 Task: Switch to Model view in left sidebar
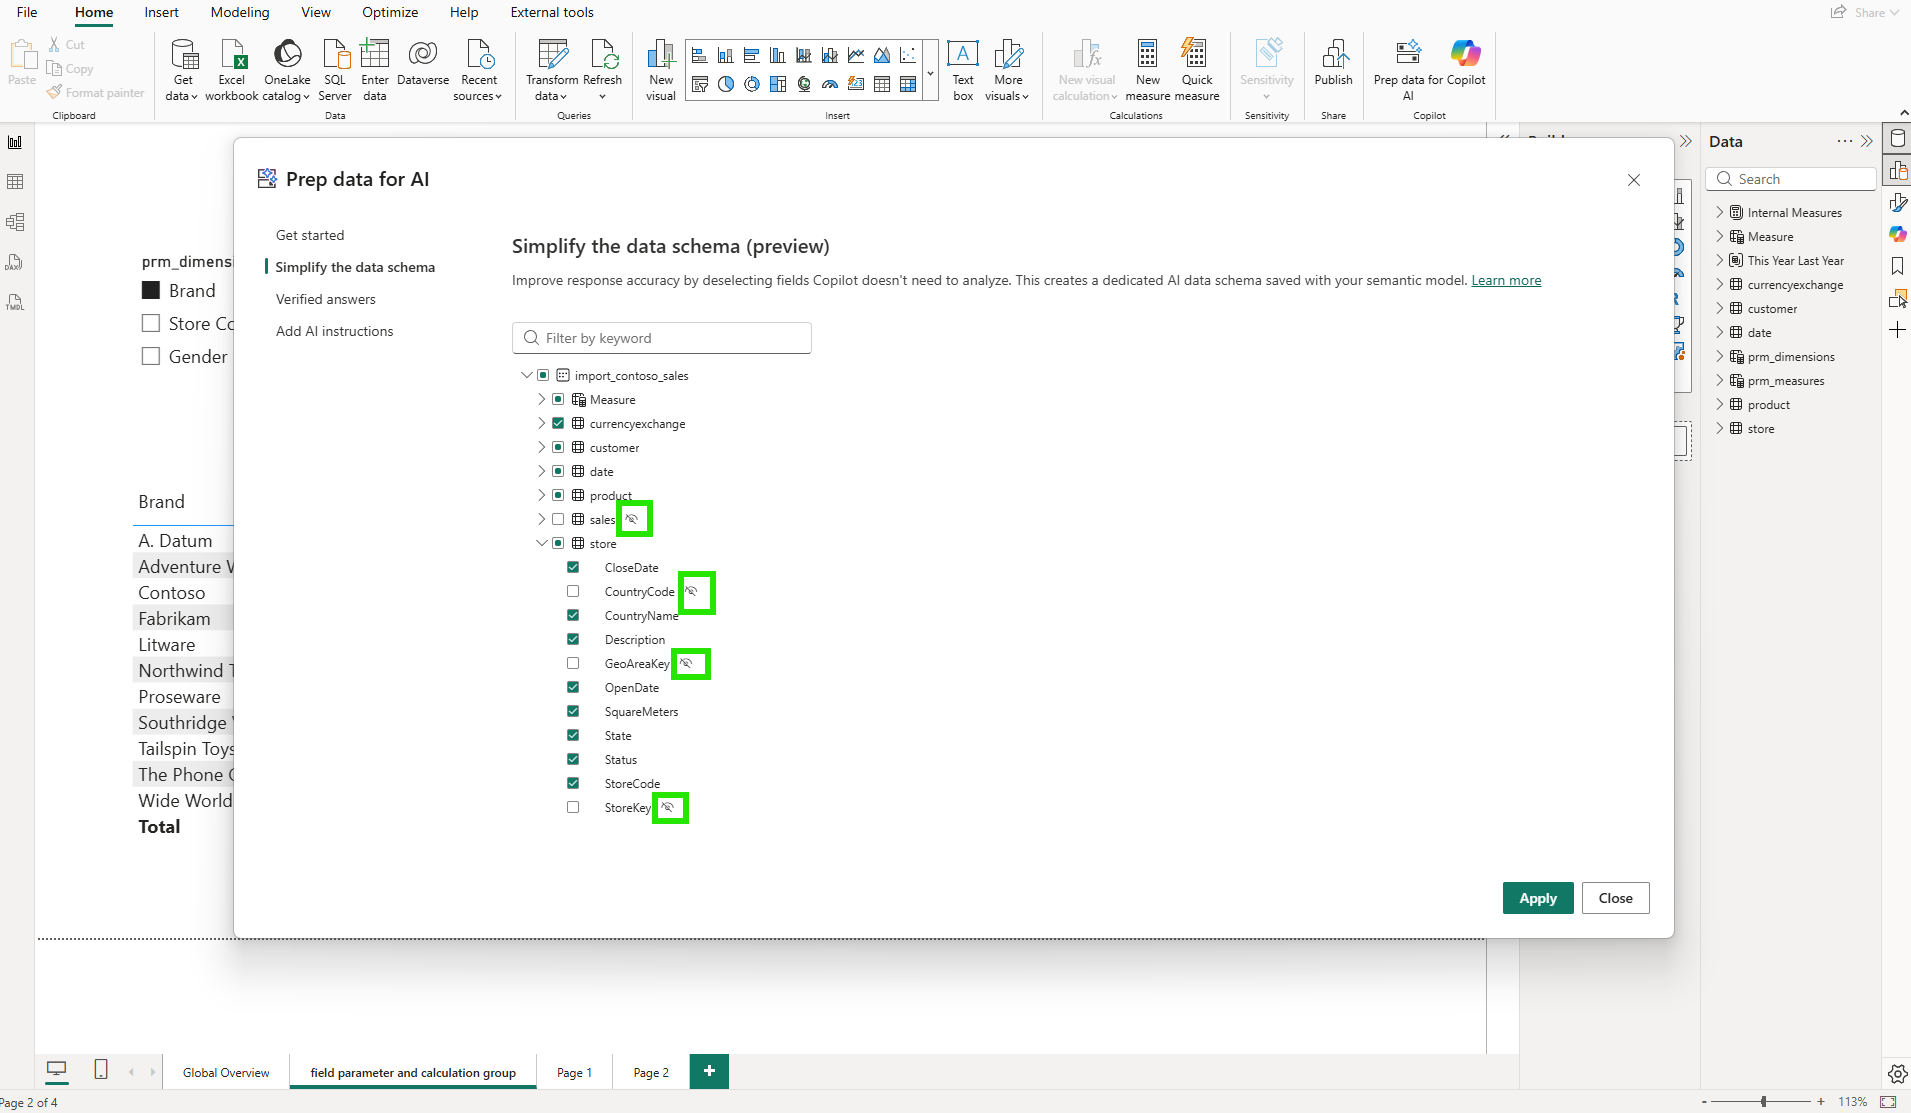15,222
